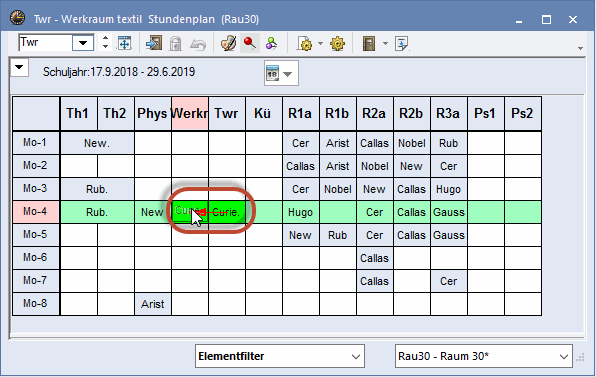Open the Elementfilter combo box
Image resolution: width=596 pixels, height=377 pixels.
280,356
